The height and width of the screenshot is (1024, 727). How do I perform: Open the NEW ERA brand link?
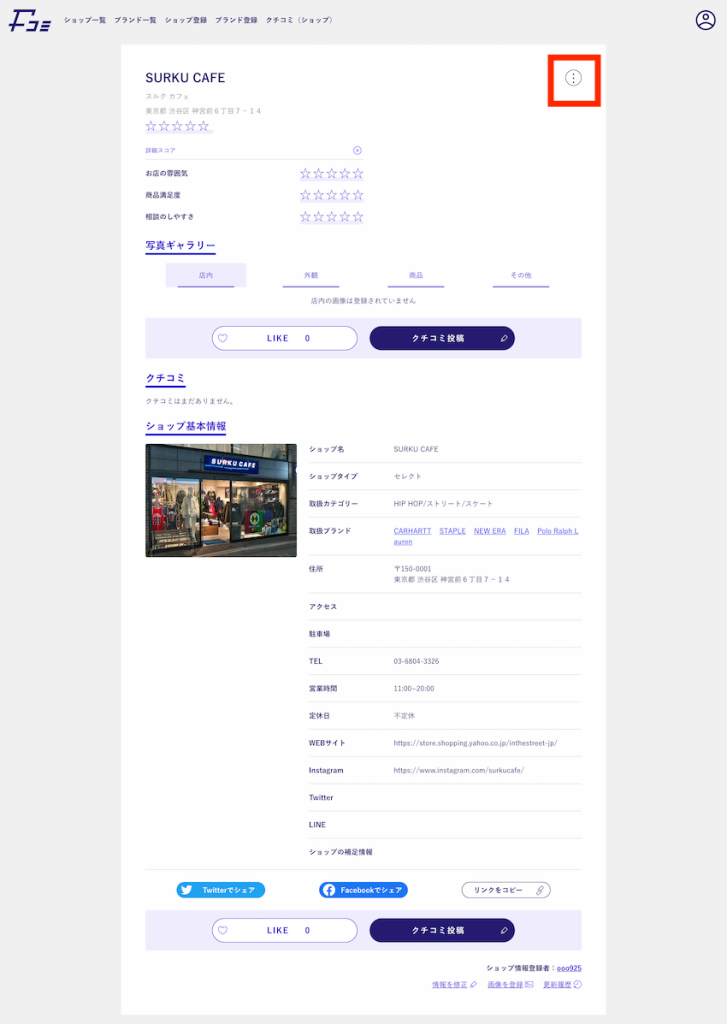pyautogui.click(x=490, y=531)
